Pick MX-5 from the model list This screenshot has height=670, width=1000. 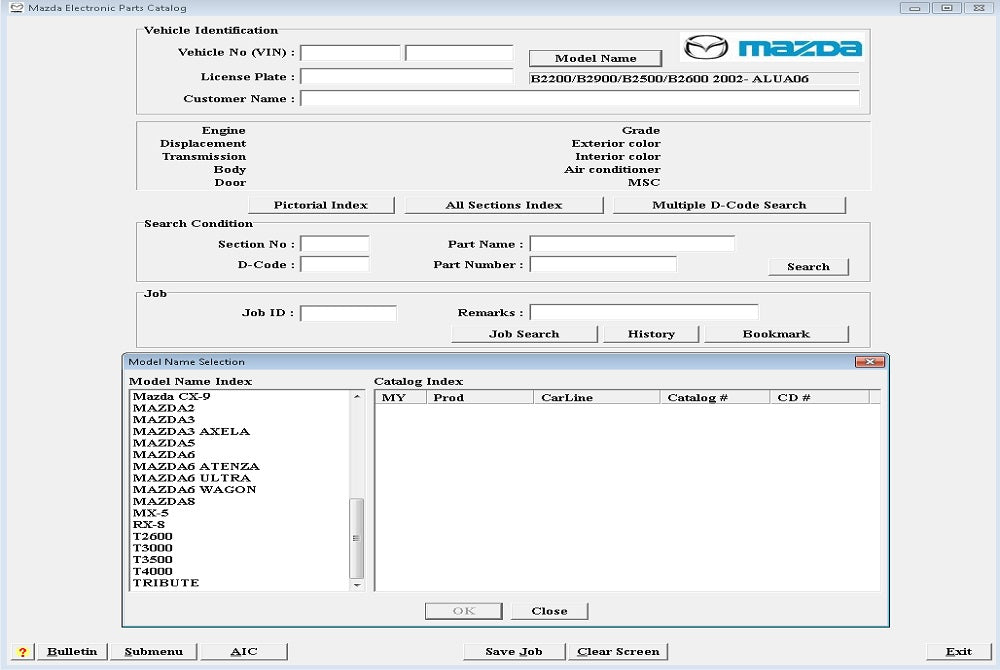coord(151,513)
